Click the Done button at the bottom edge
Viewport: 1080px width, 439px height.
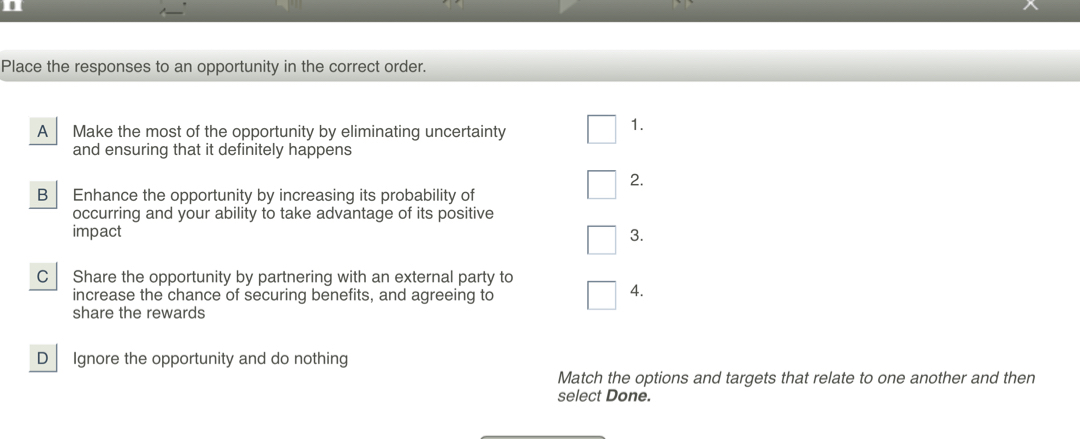[x=543, y=437]
